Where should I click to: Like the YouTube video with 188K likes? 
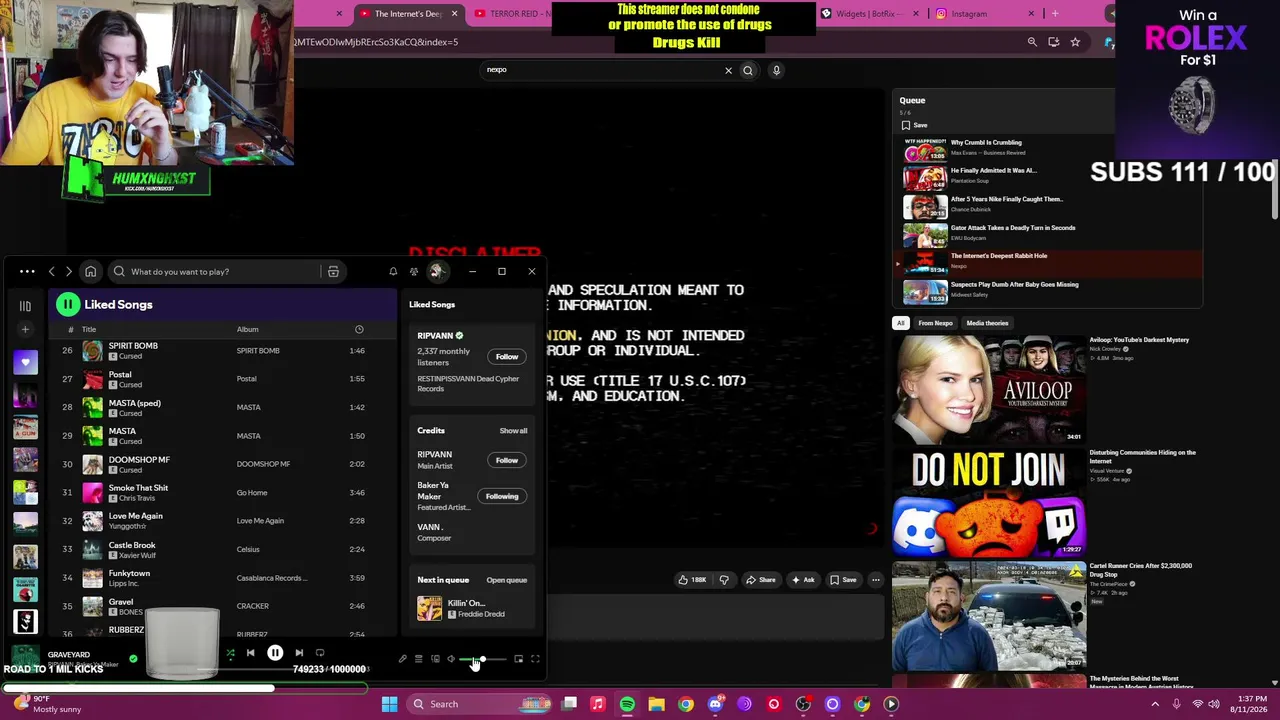click(x=692, y=580)
